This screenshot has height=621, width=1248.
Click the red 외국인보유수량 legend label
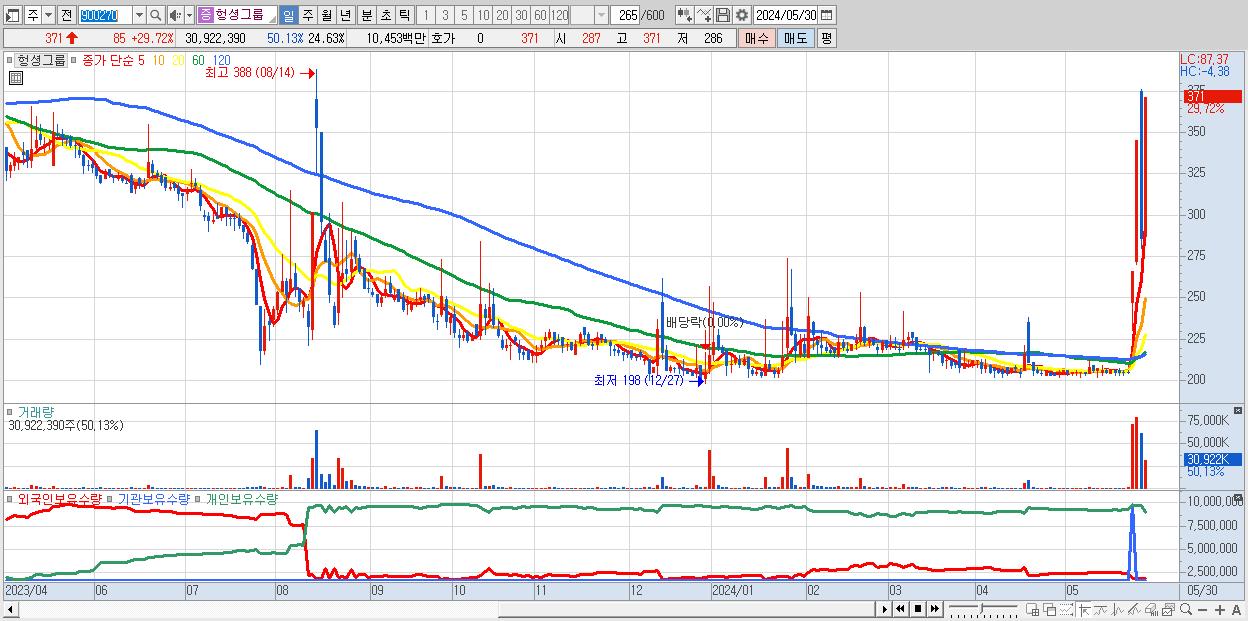[59, 498]
